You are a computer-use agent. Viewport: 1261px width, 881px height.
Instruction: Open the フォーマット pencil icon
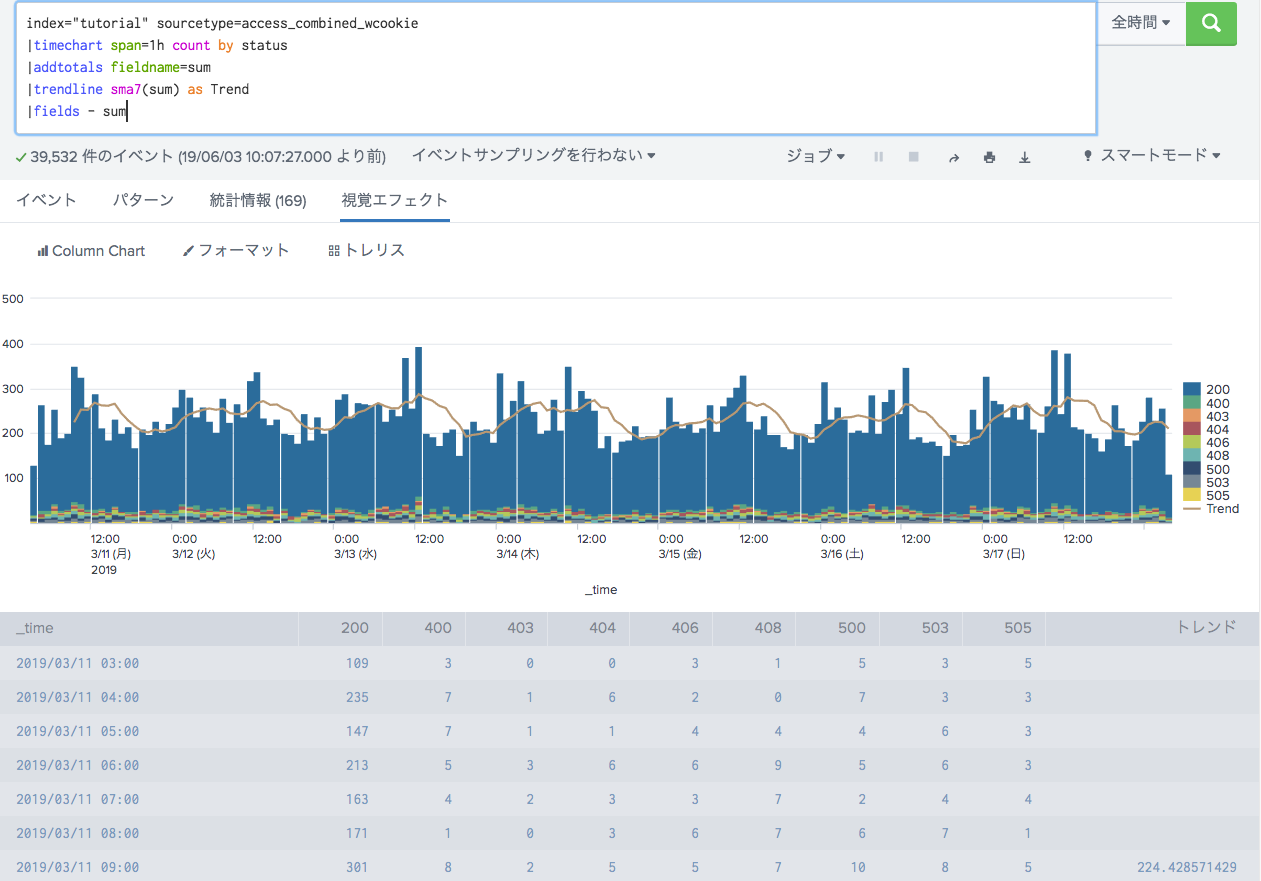(x=236, y=250)
